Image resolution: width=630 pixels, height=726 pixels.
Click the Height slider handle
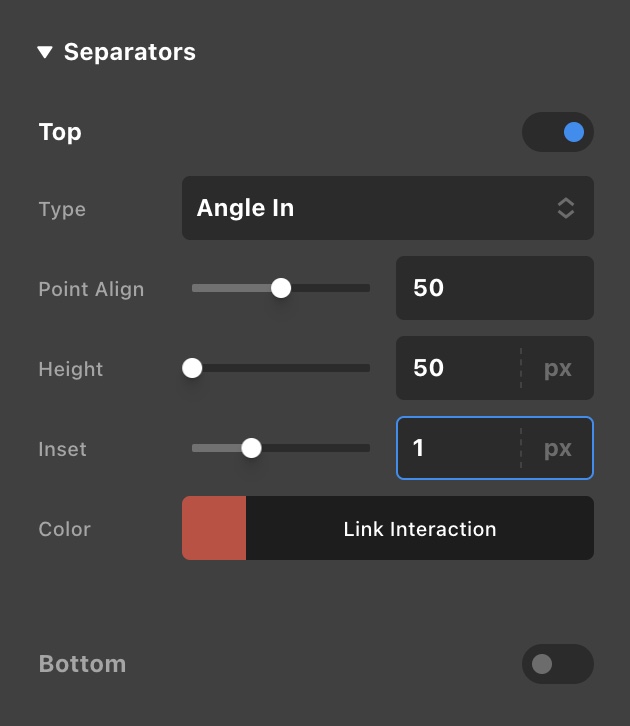pos(192,368)
